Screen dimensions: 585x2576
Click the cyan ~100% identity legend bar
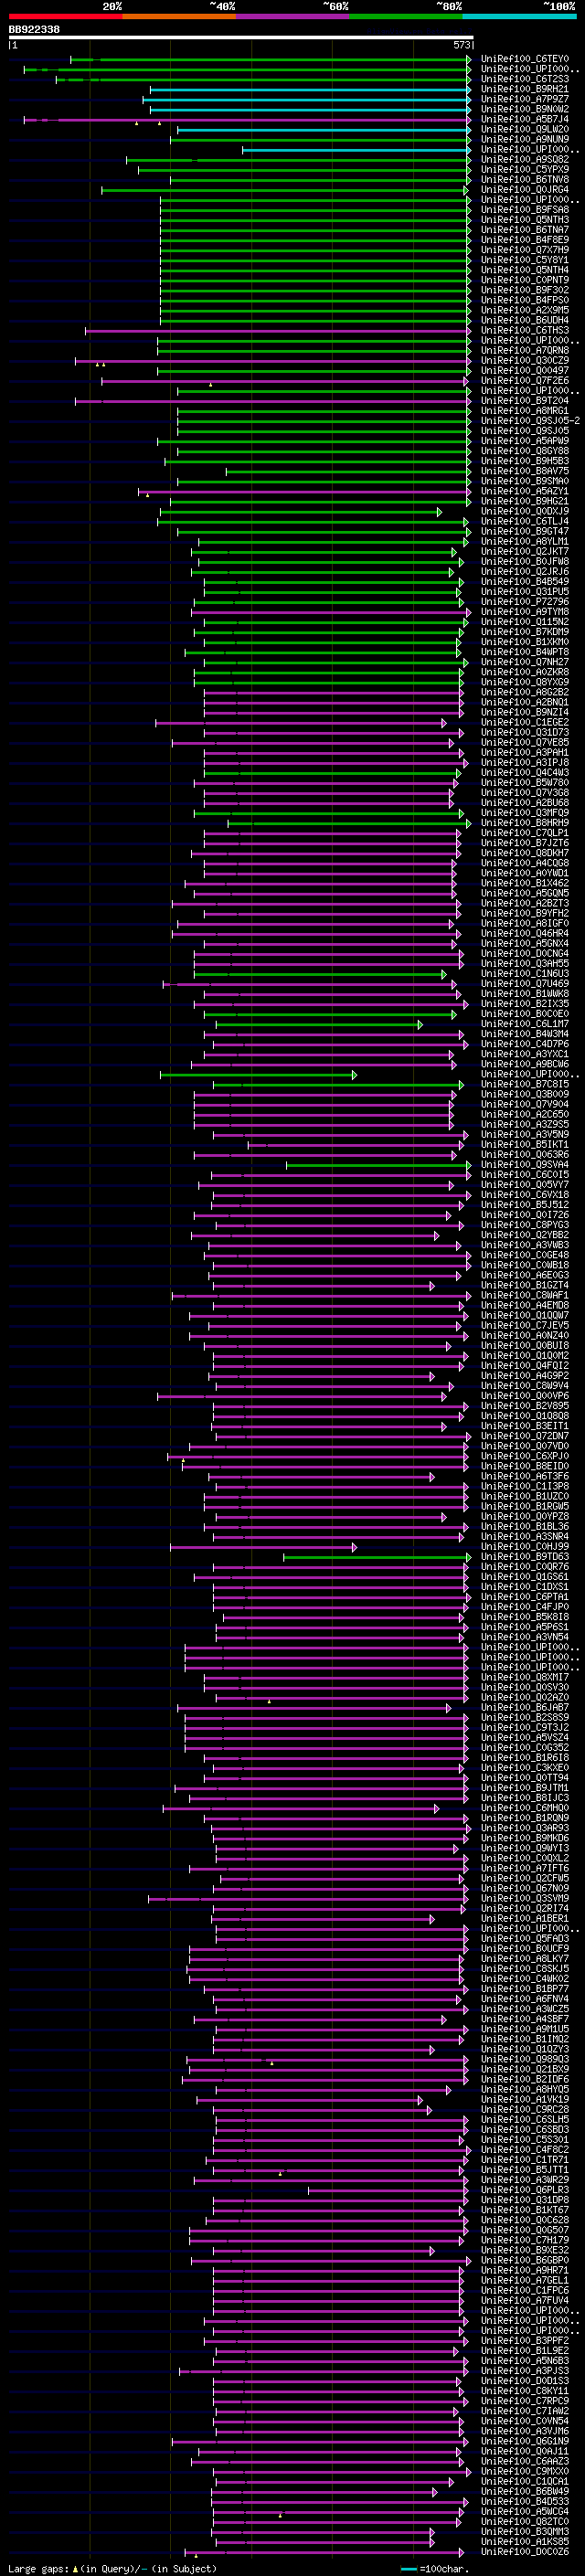click(x=519, y=16)
